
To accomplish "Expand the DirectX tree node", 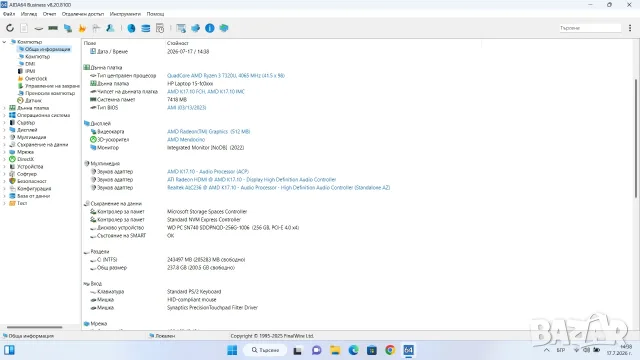I will (x=4, y=159).
